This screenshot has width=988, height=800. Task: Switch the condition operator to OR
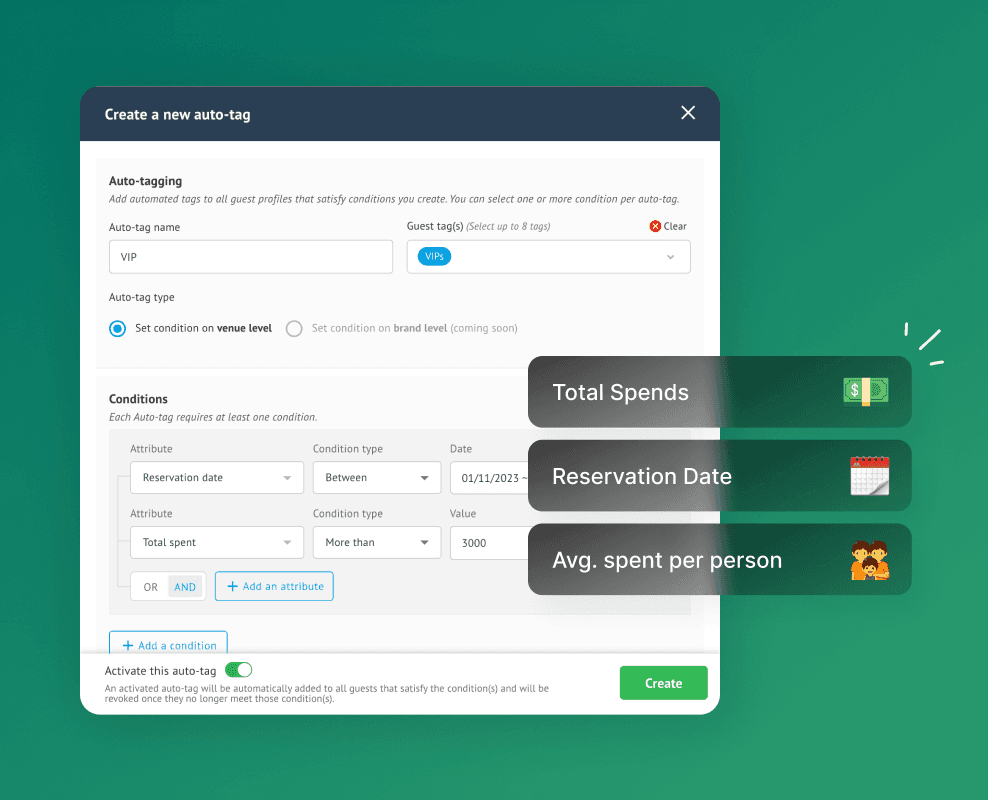[151, 587]
